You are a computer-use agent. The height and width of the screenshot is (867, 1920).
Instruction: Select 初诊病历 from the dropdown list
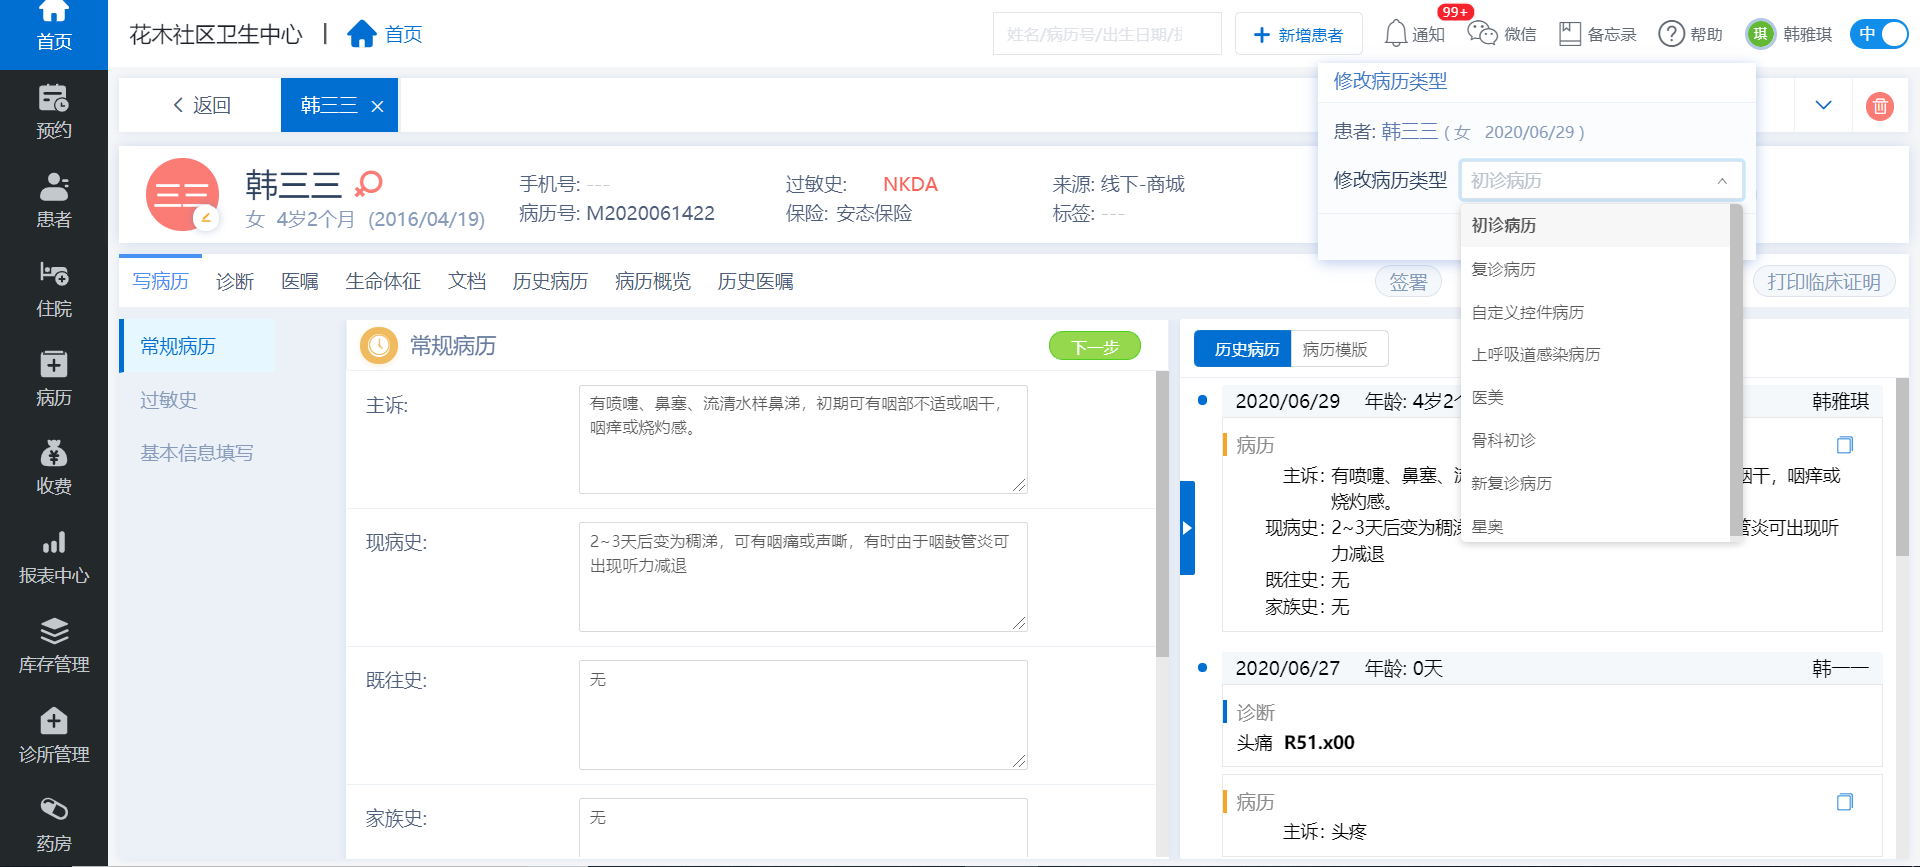[1595, 225]
